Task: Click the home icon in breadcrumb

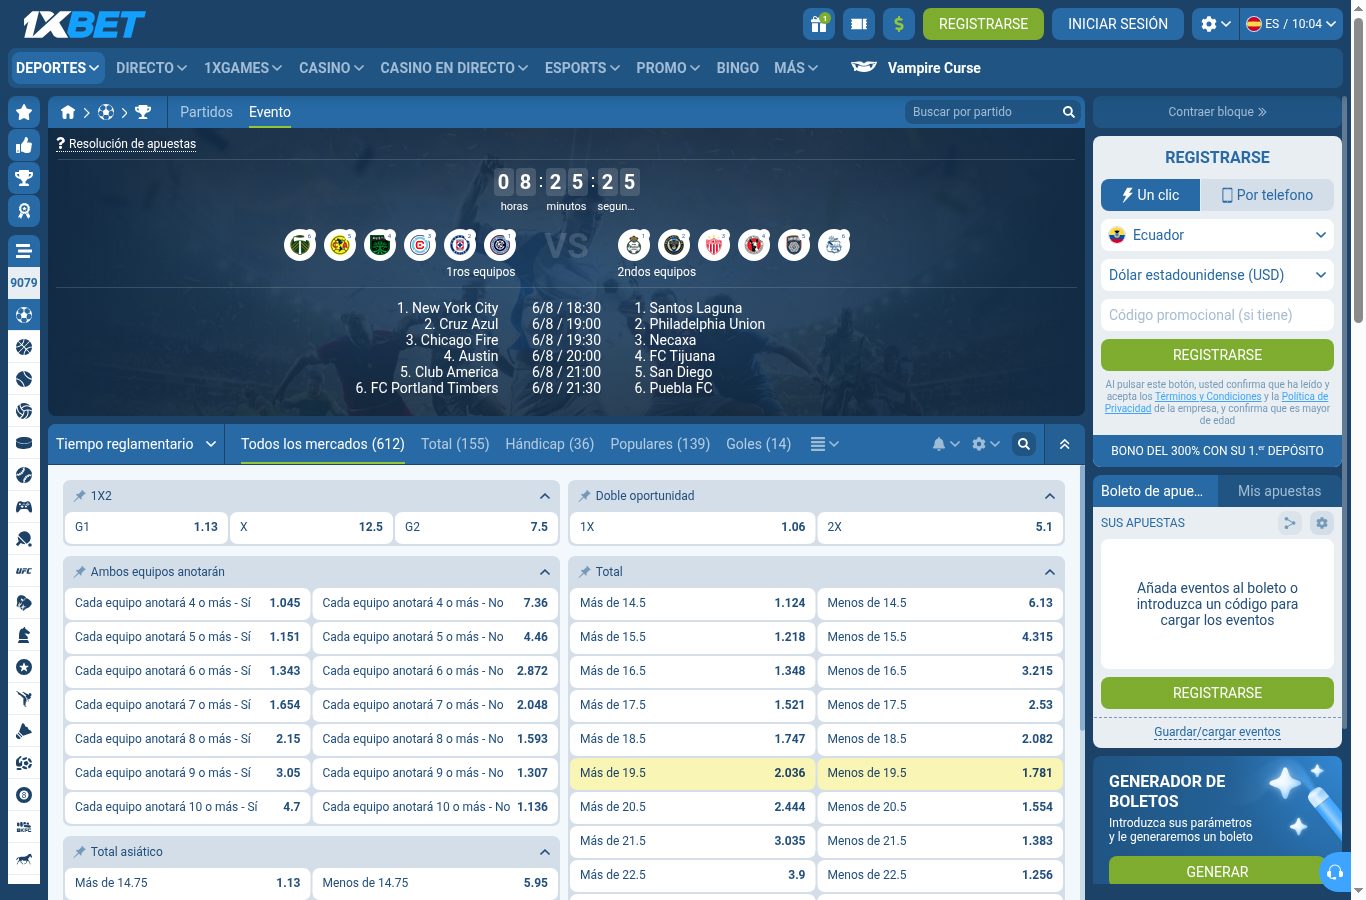Action: pyautogui.click(x=68, y=112)
